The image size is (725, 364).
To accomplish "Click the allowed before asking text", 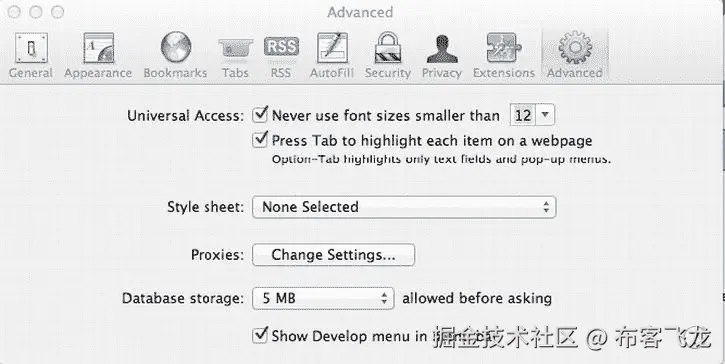I will pos(477,298).
